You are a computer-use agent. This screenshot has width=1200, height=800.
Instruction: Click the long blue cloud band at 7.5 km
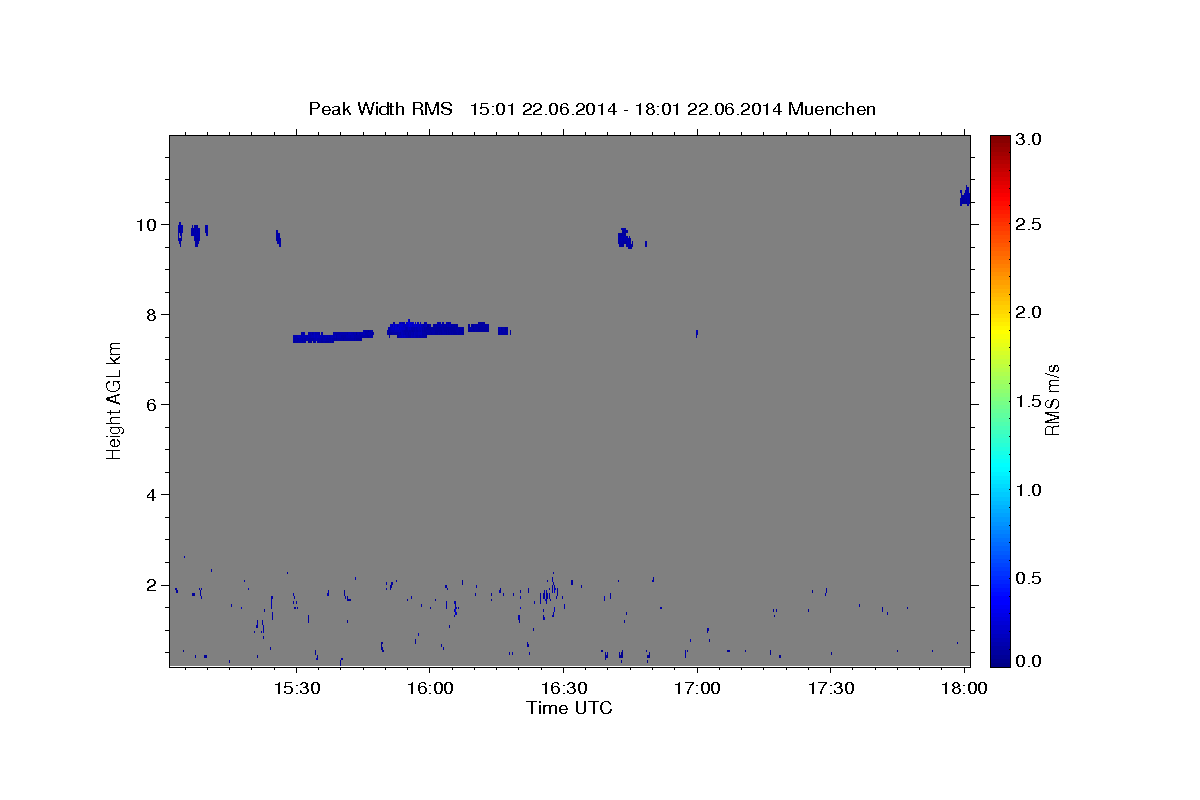[333, 337]
